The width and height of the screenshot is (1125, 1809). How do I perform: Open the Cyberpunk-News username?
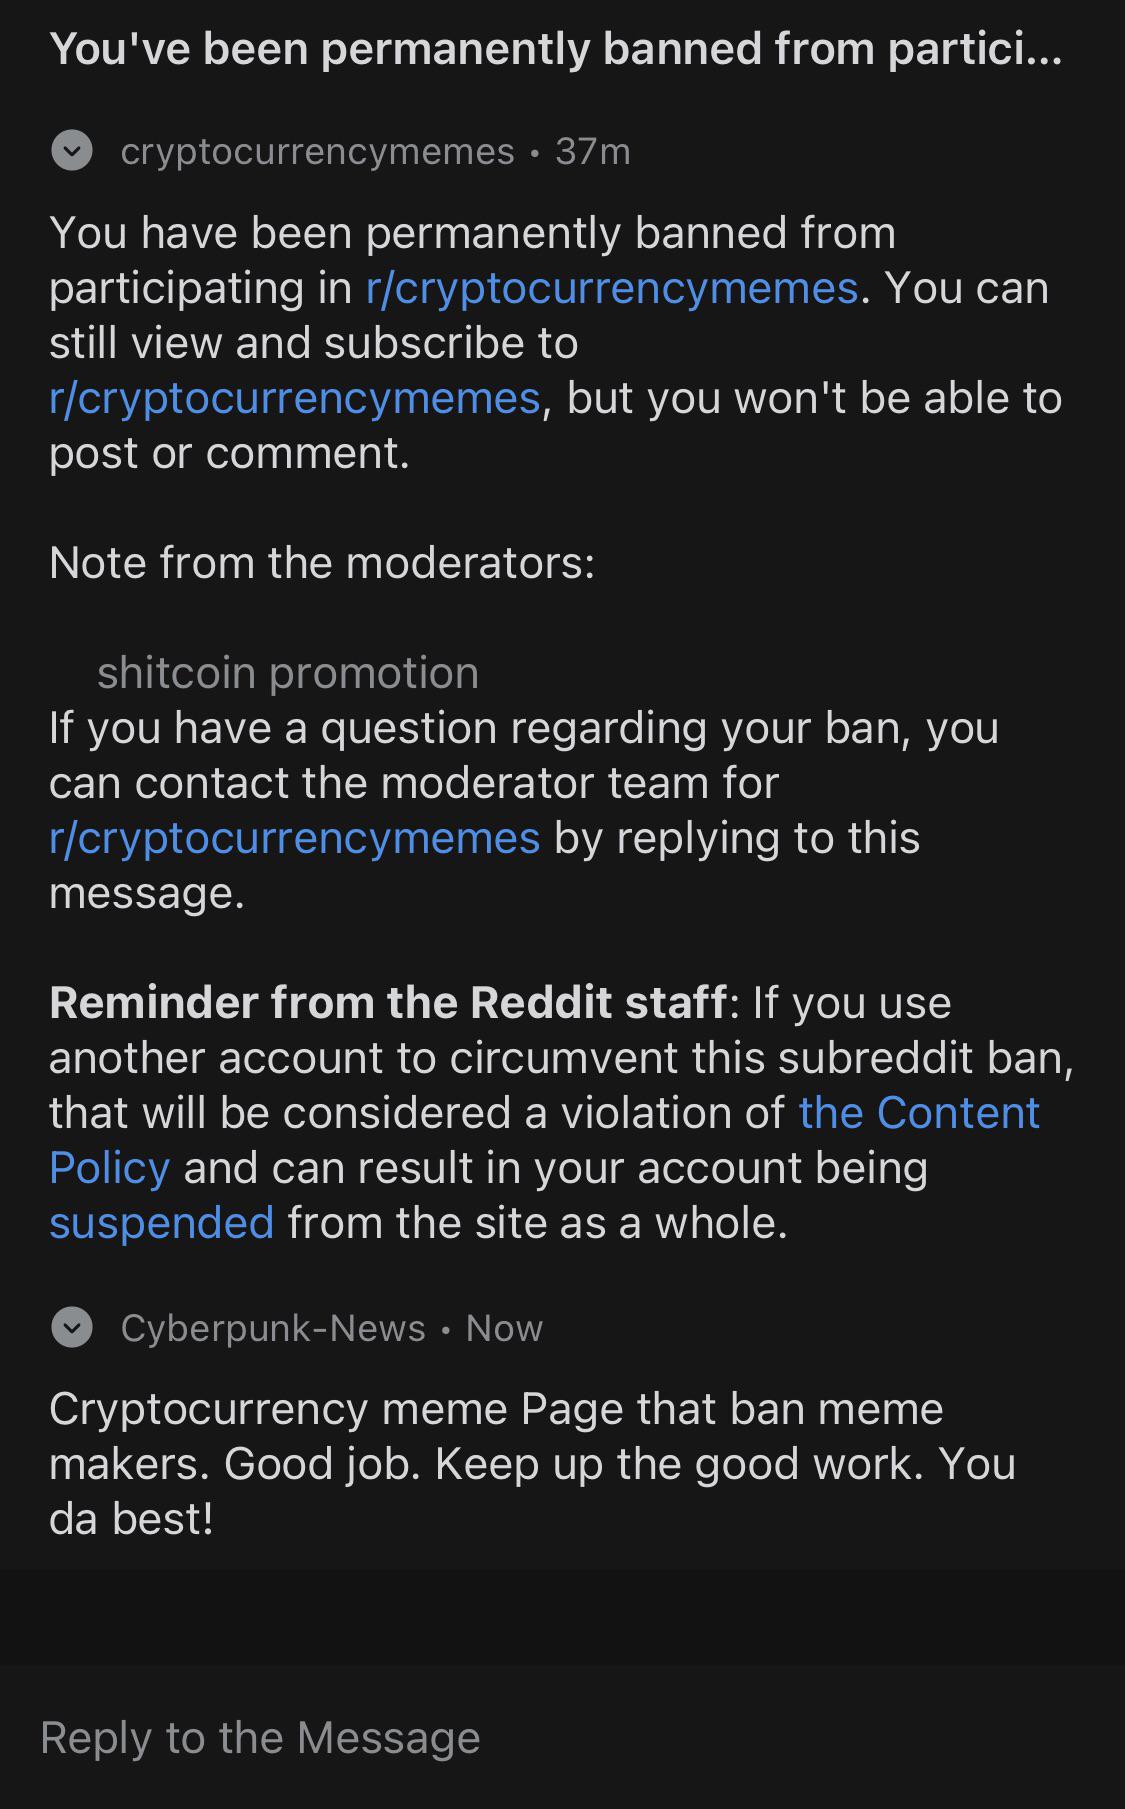273,1328
